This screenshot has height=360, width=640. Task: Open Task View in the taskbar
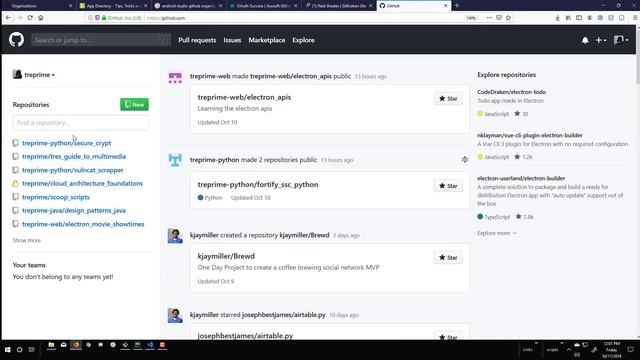(x=31, y=350)
